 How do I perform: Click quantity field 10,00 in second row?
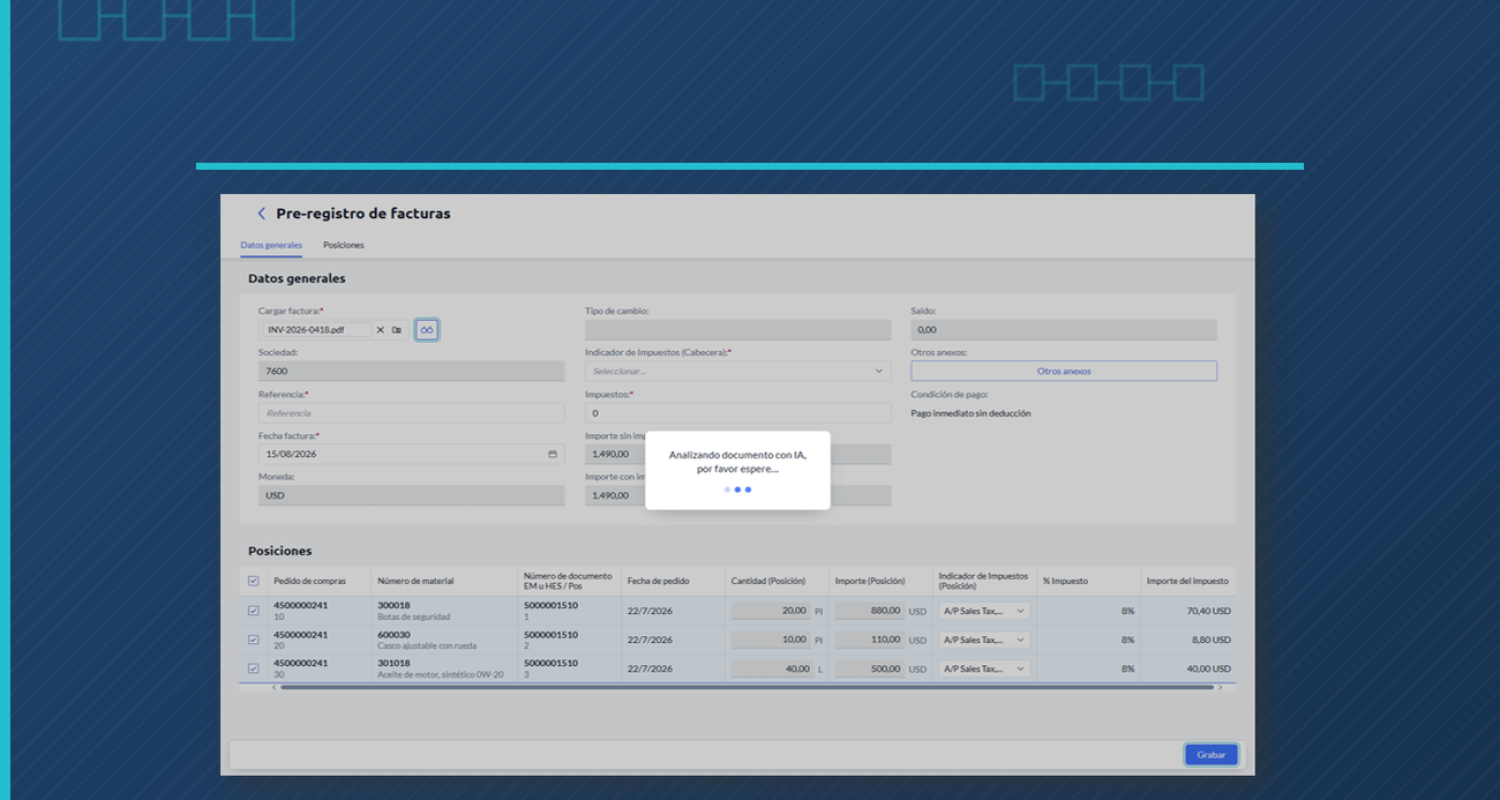(x=770, y=640)
